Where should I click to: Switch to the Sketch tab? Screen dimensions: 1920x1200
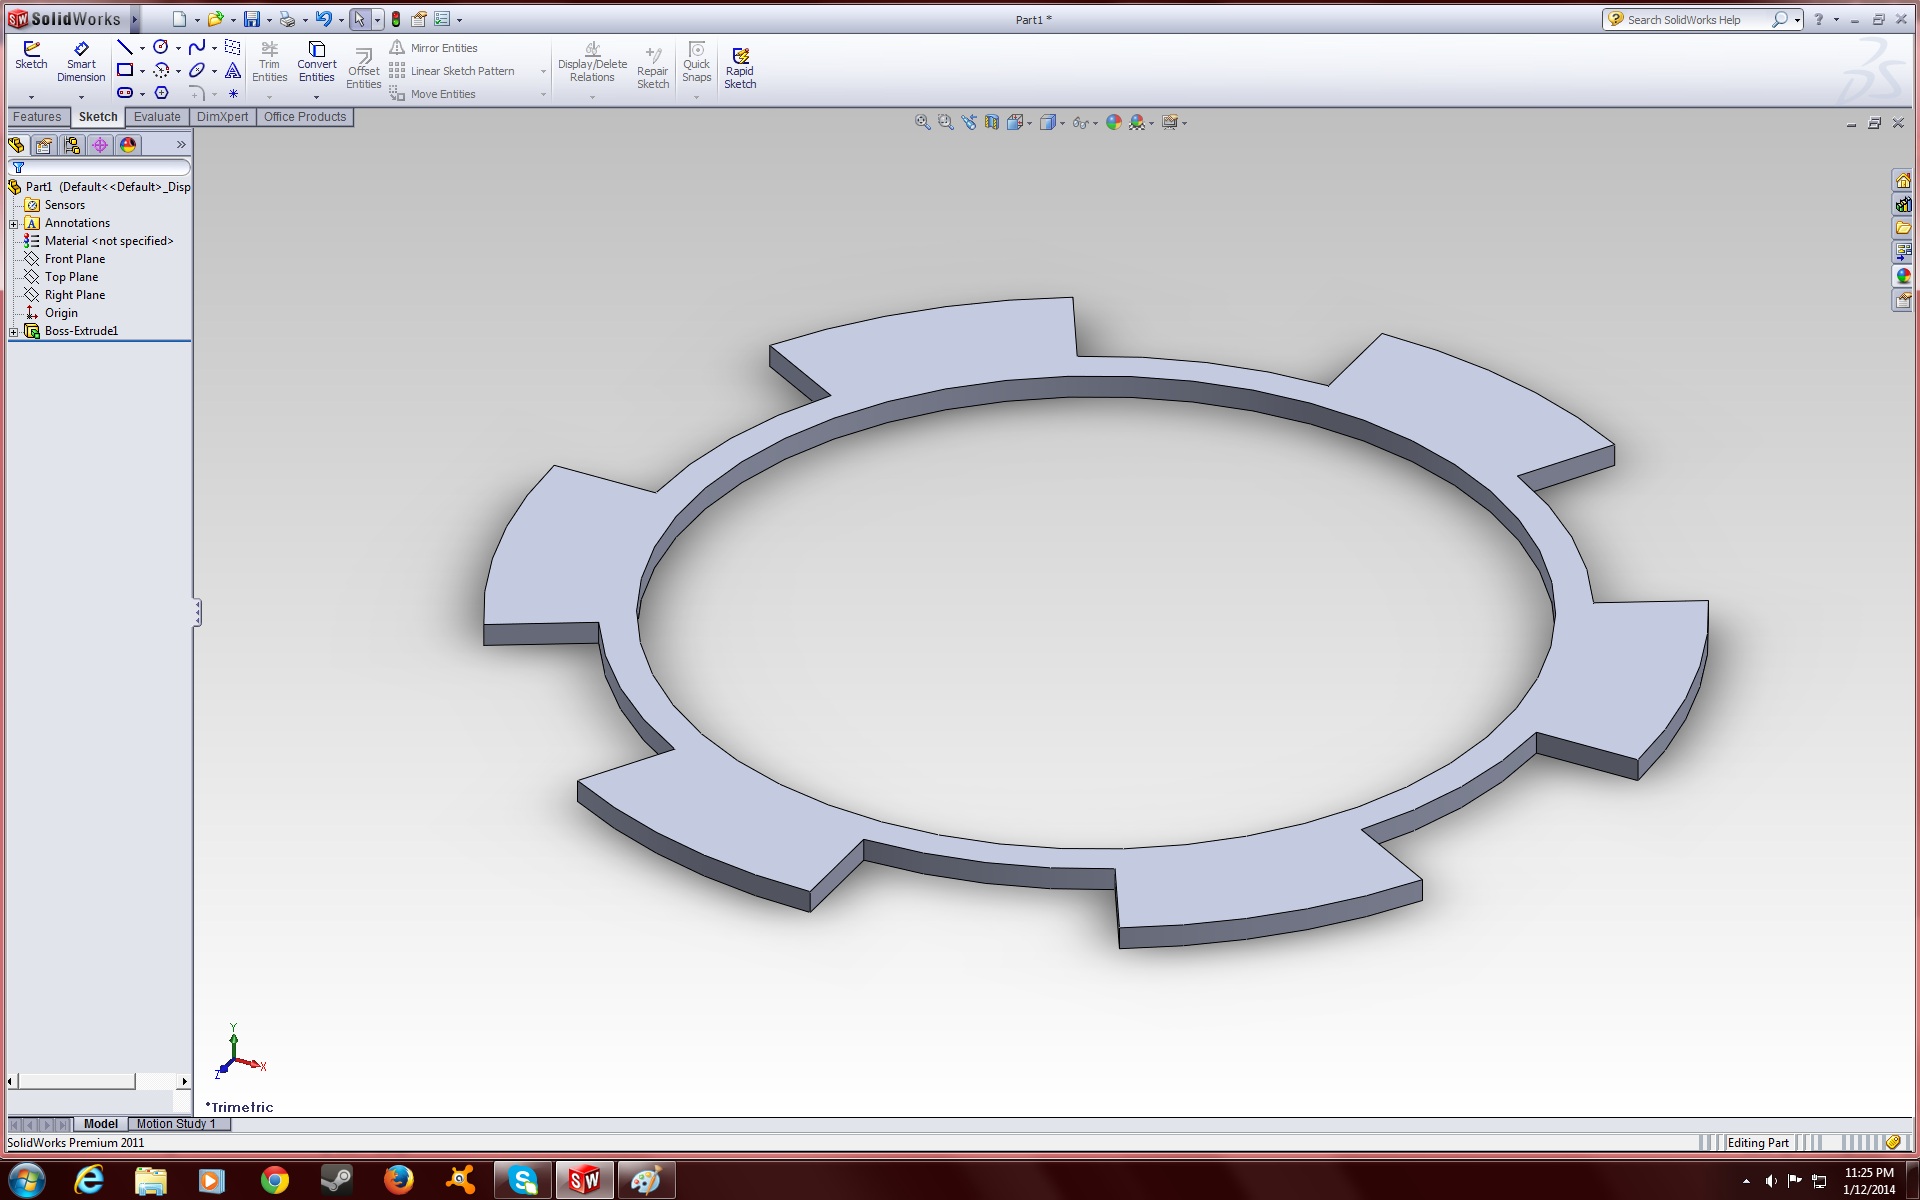(x=98, y=117)
